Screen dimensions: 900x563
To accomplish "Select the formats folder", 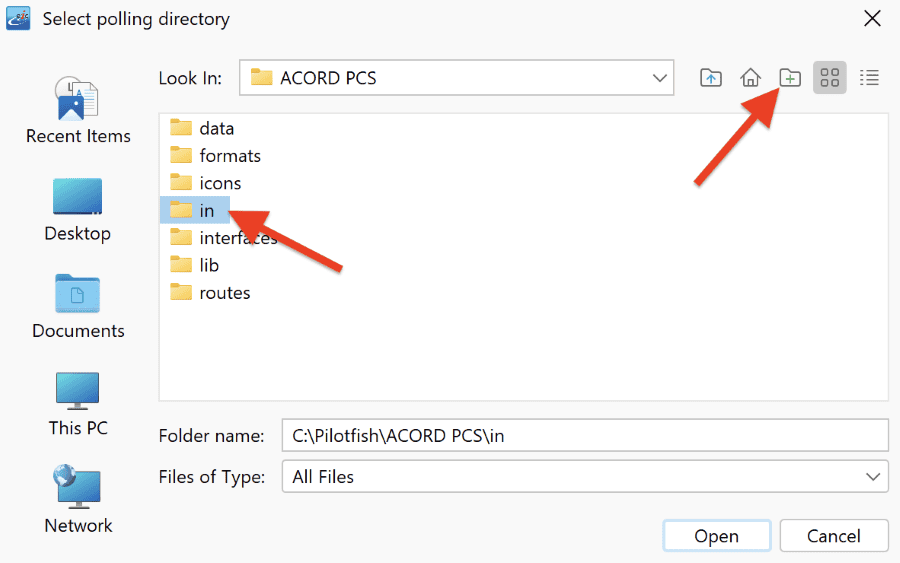I will [215, 156].
